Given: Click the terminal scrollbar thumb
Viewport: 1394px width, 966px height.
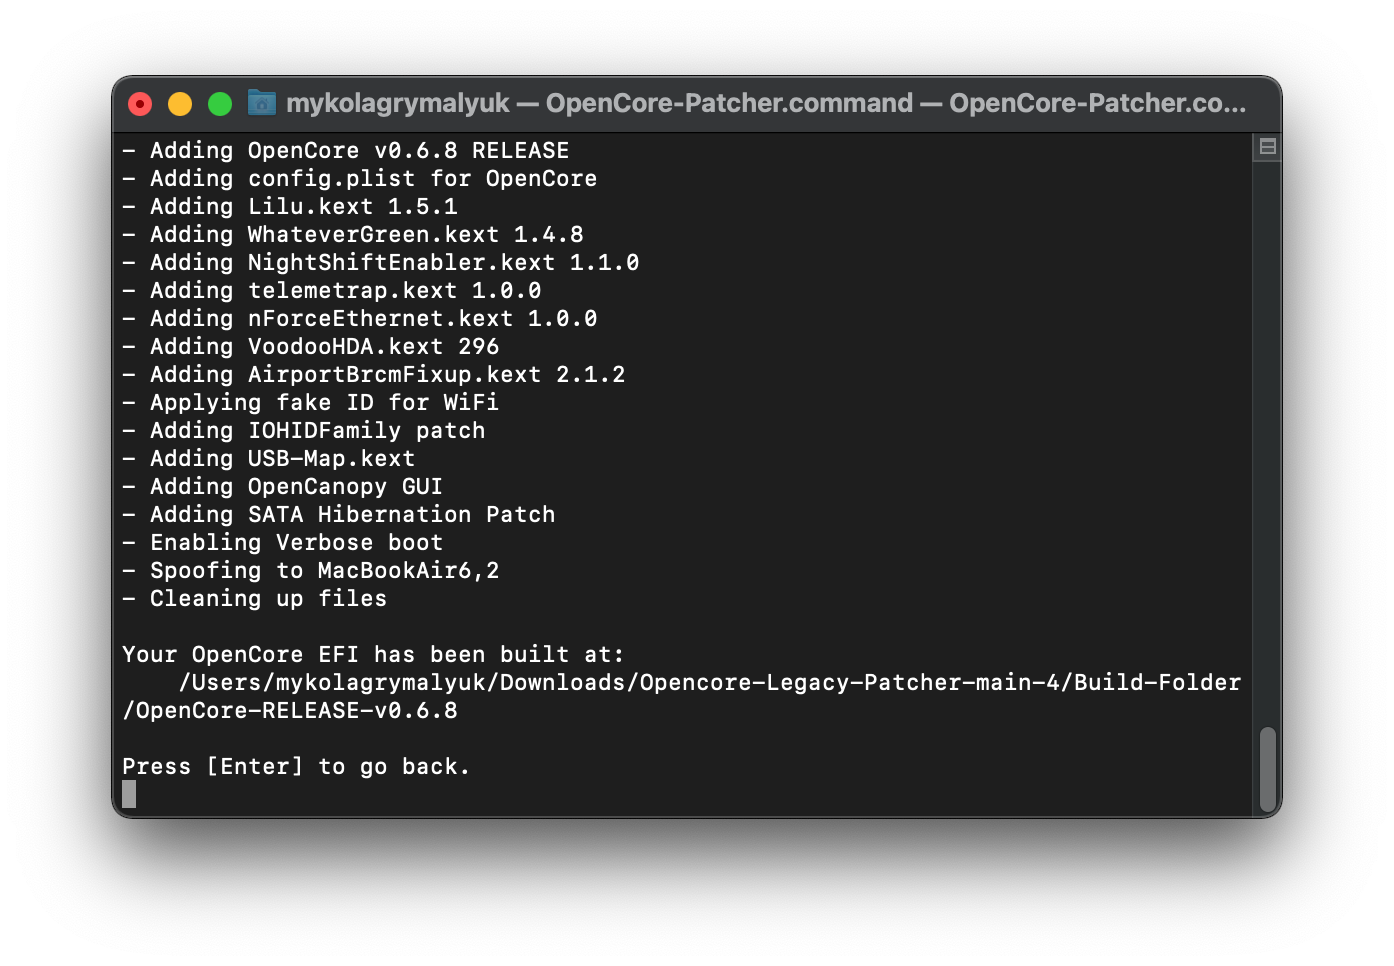Looking at the screenshot, I should (1267, 768).
